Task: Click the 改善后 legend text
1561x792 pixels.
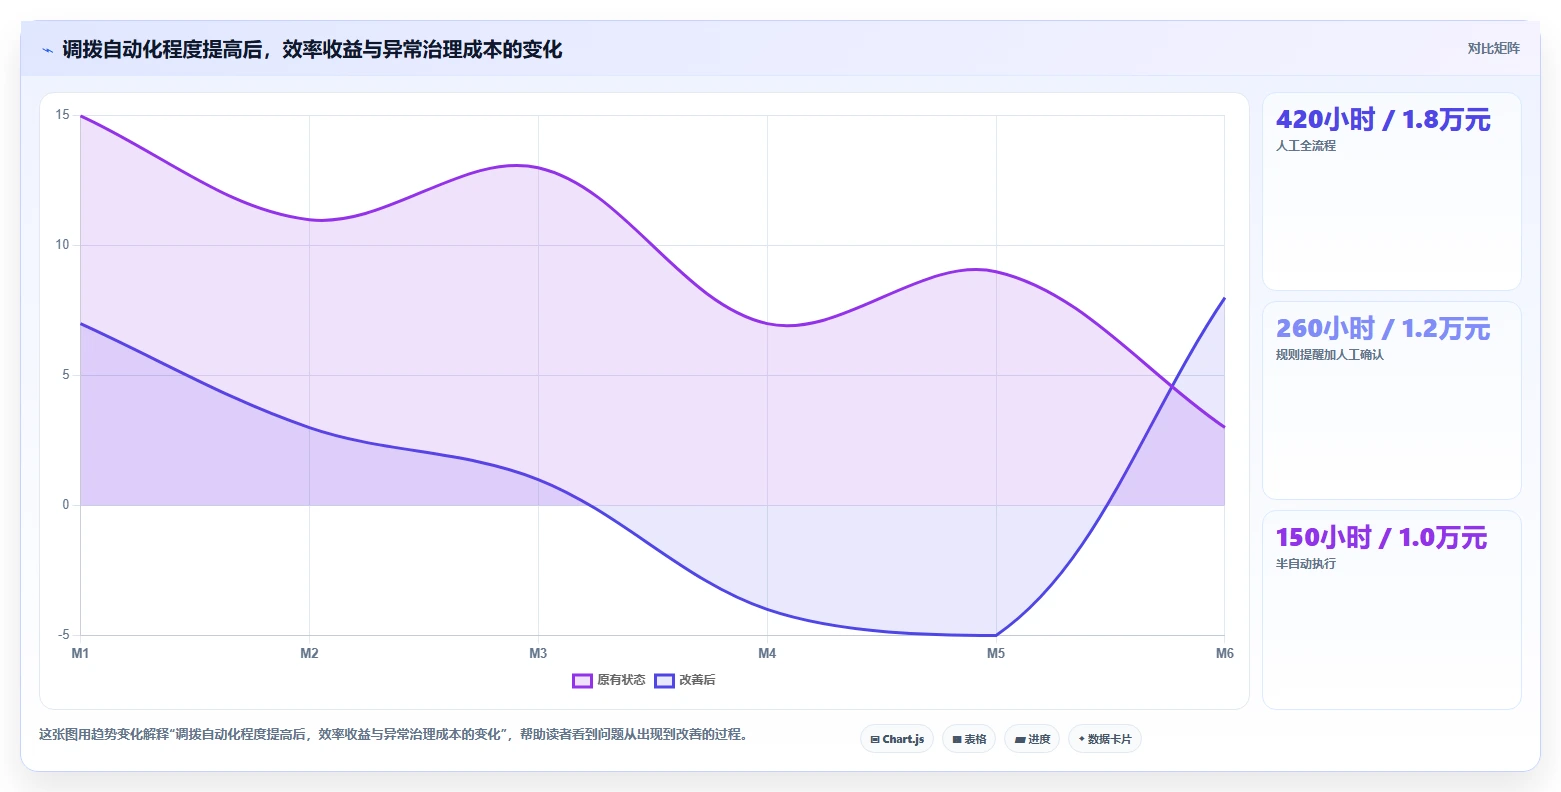Action: coord(697,680)
